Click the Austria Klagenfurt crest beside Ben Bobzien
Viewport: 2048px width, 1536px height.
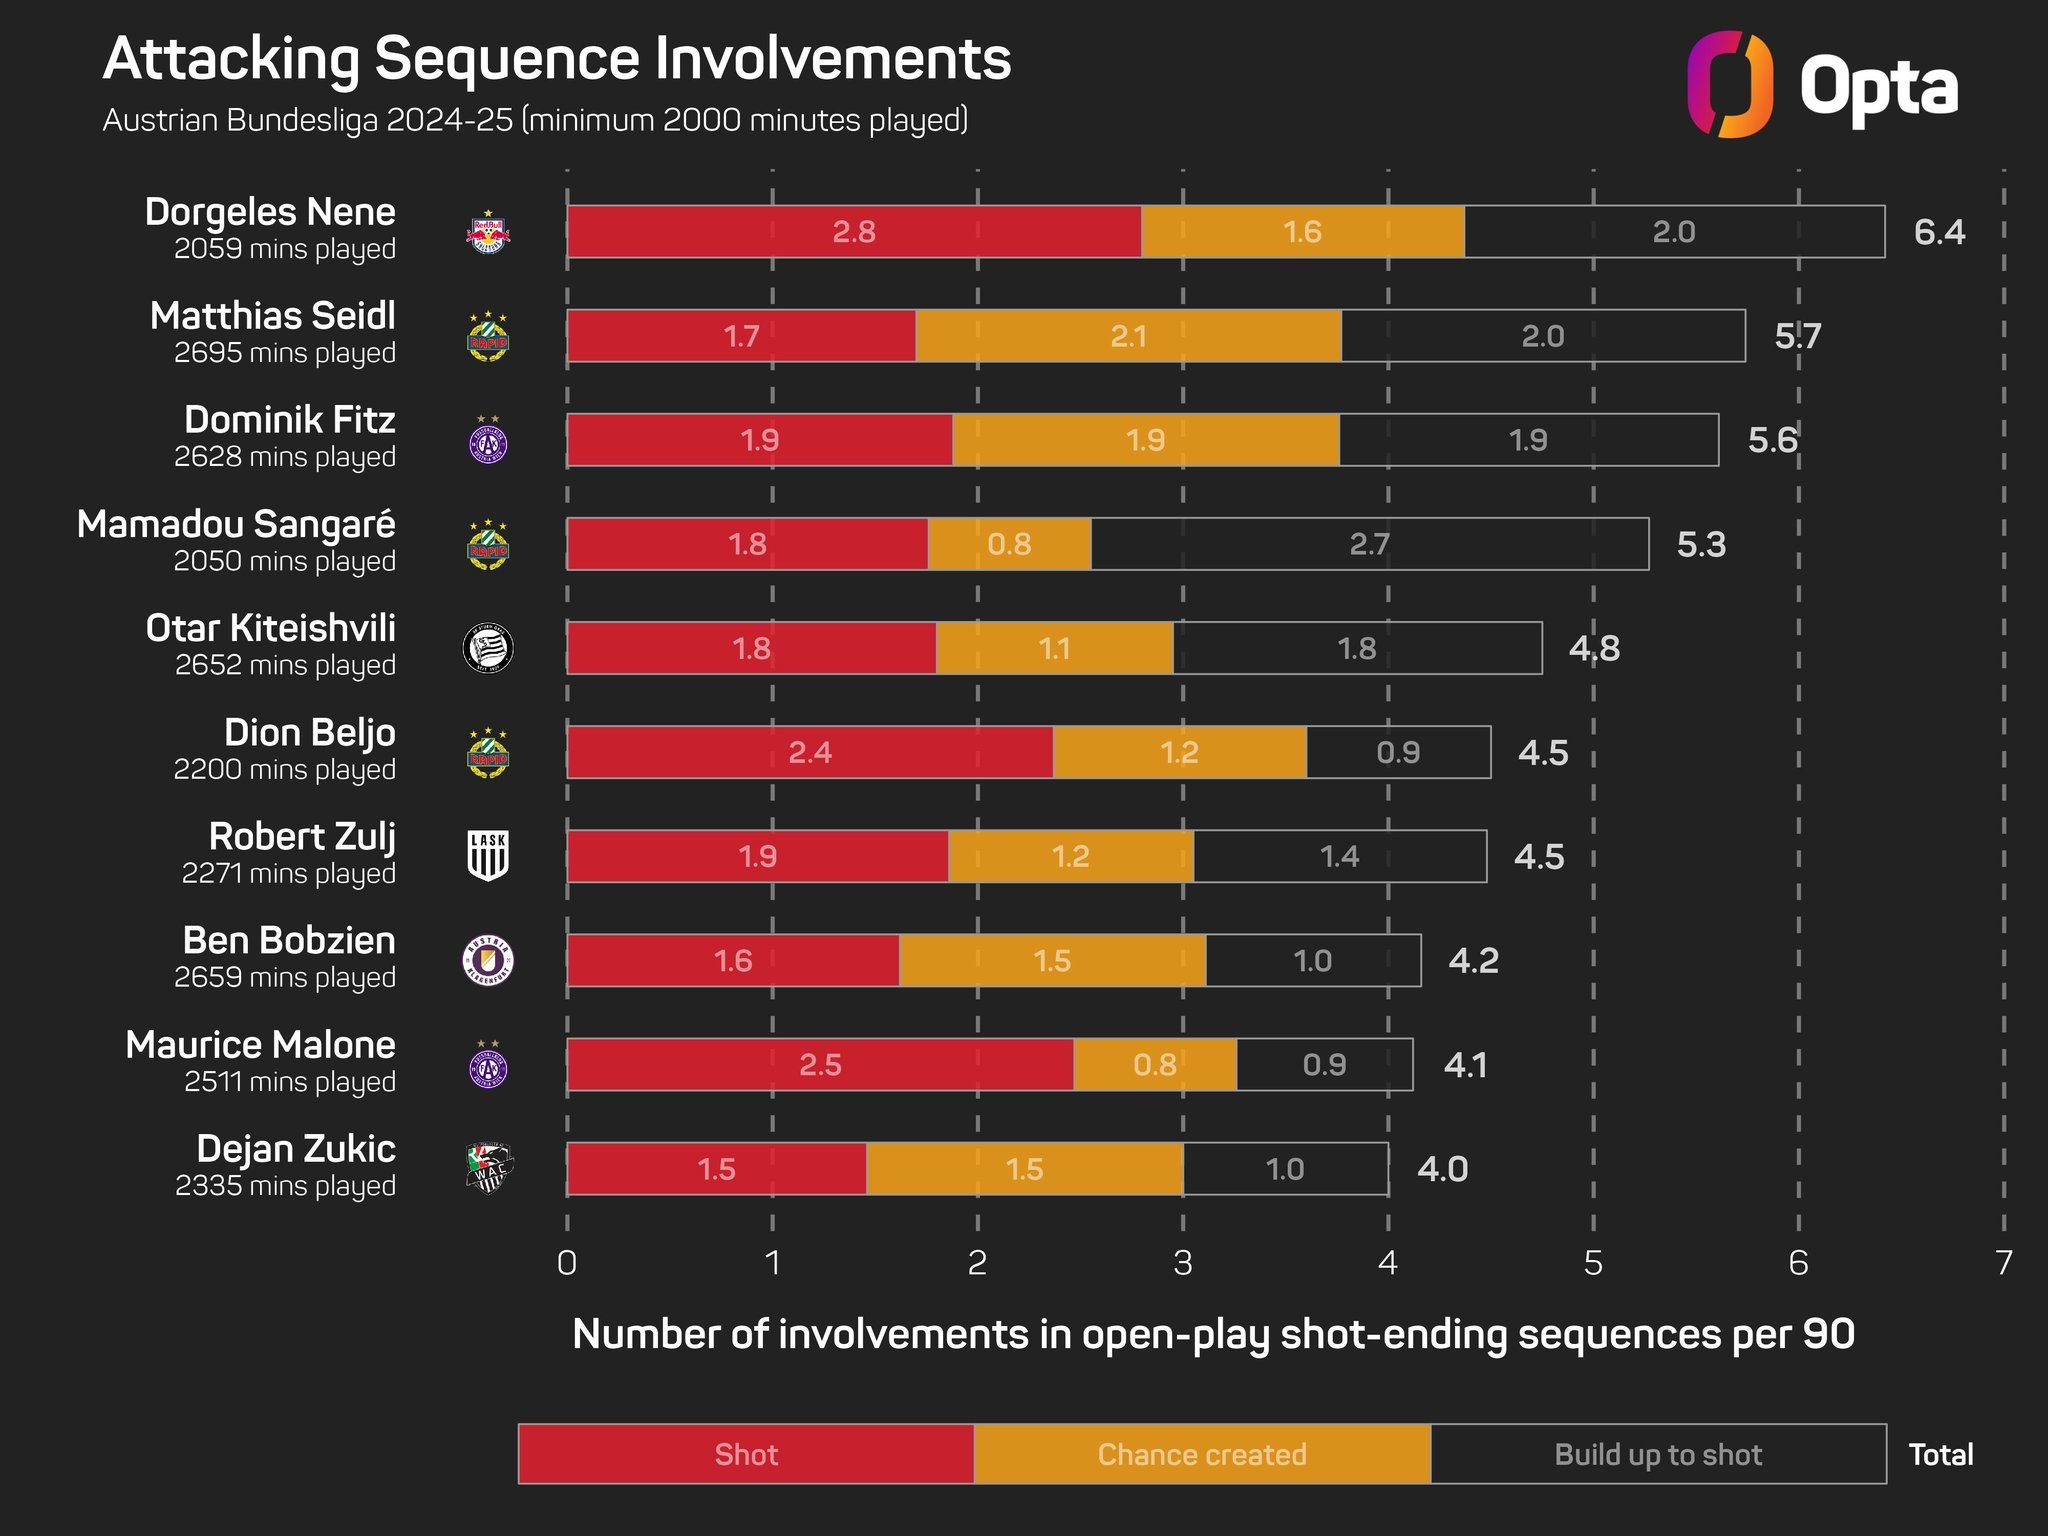coord(489,960)
